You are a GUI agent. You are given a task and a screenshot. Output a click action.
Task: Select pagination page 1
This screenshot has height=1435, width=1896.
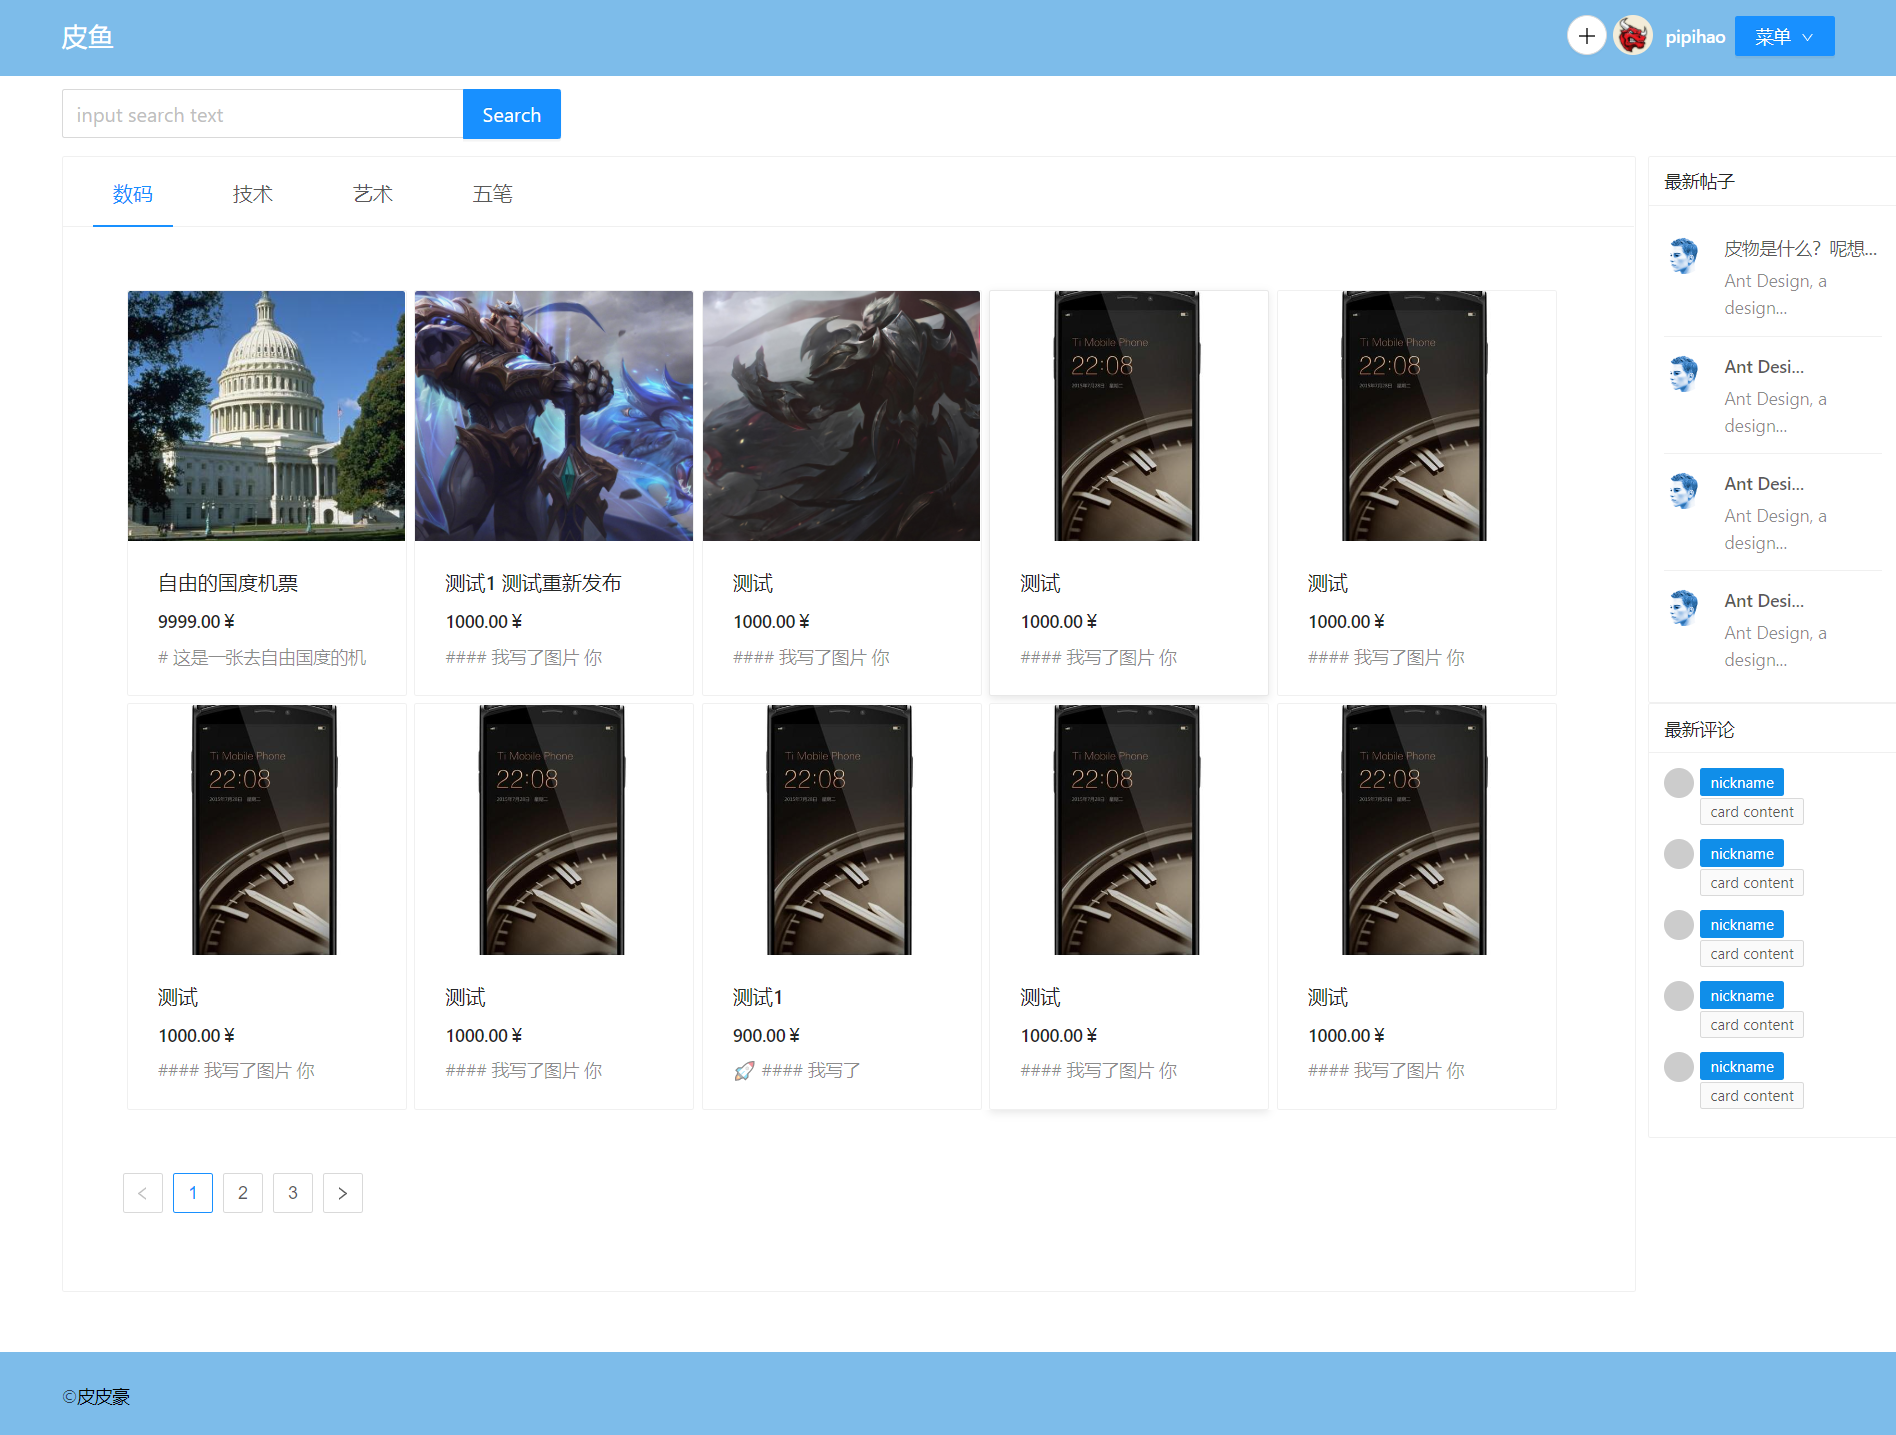click(x=193, y=1193)
